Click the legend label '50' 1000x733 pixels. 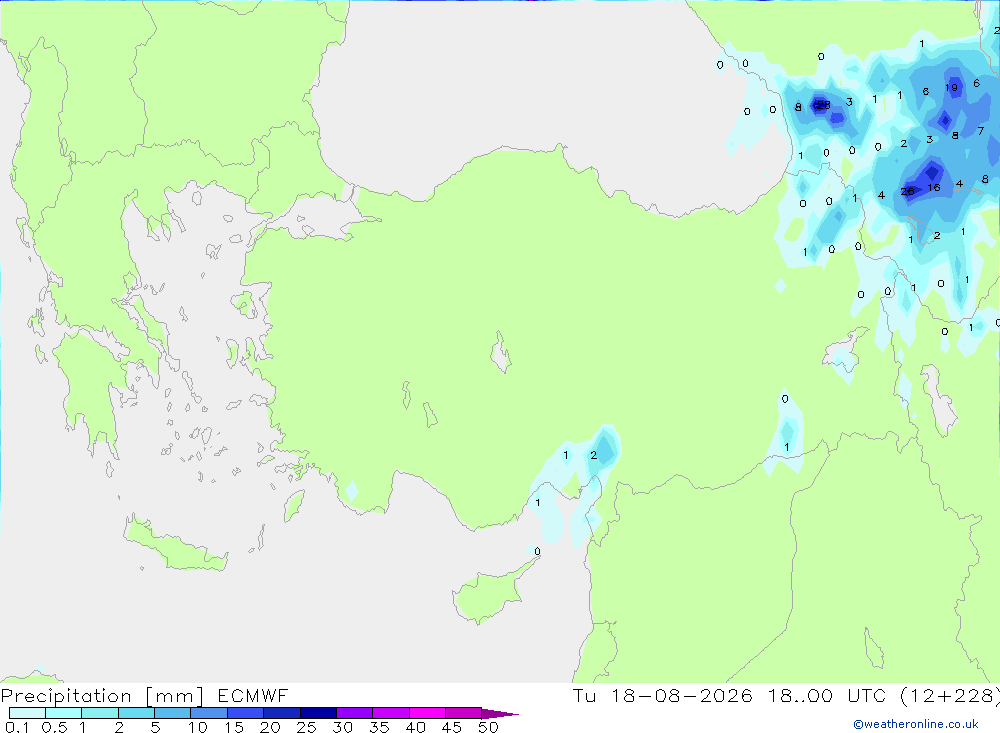(488, 727)
